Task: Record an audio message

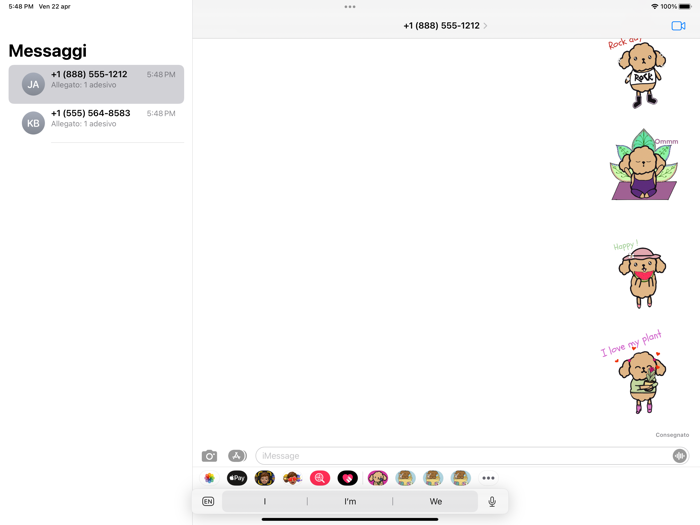Action: click(679, 456)
